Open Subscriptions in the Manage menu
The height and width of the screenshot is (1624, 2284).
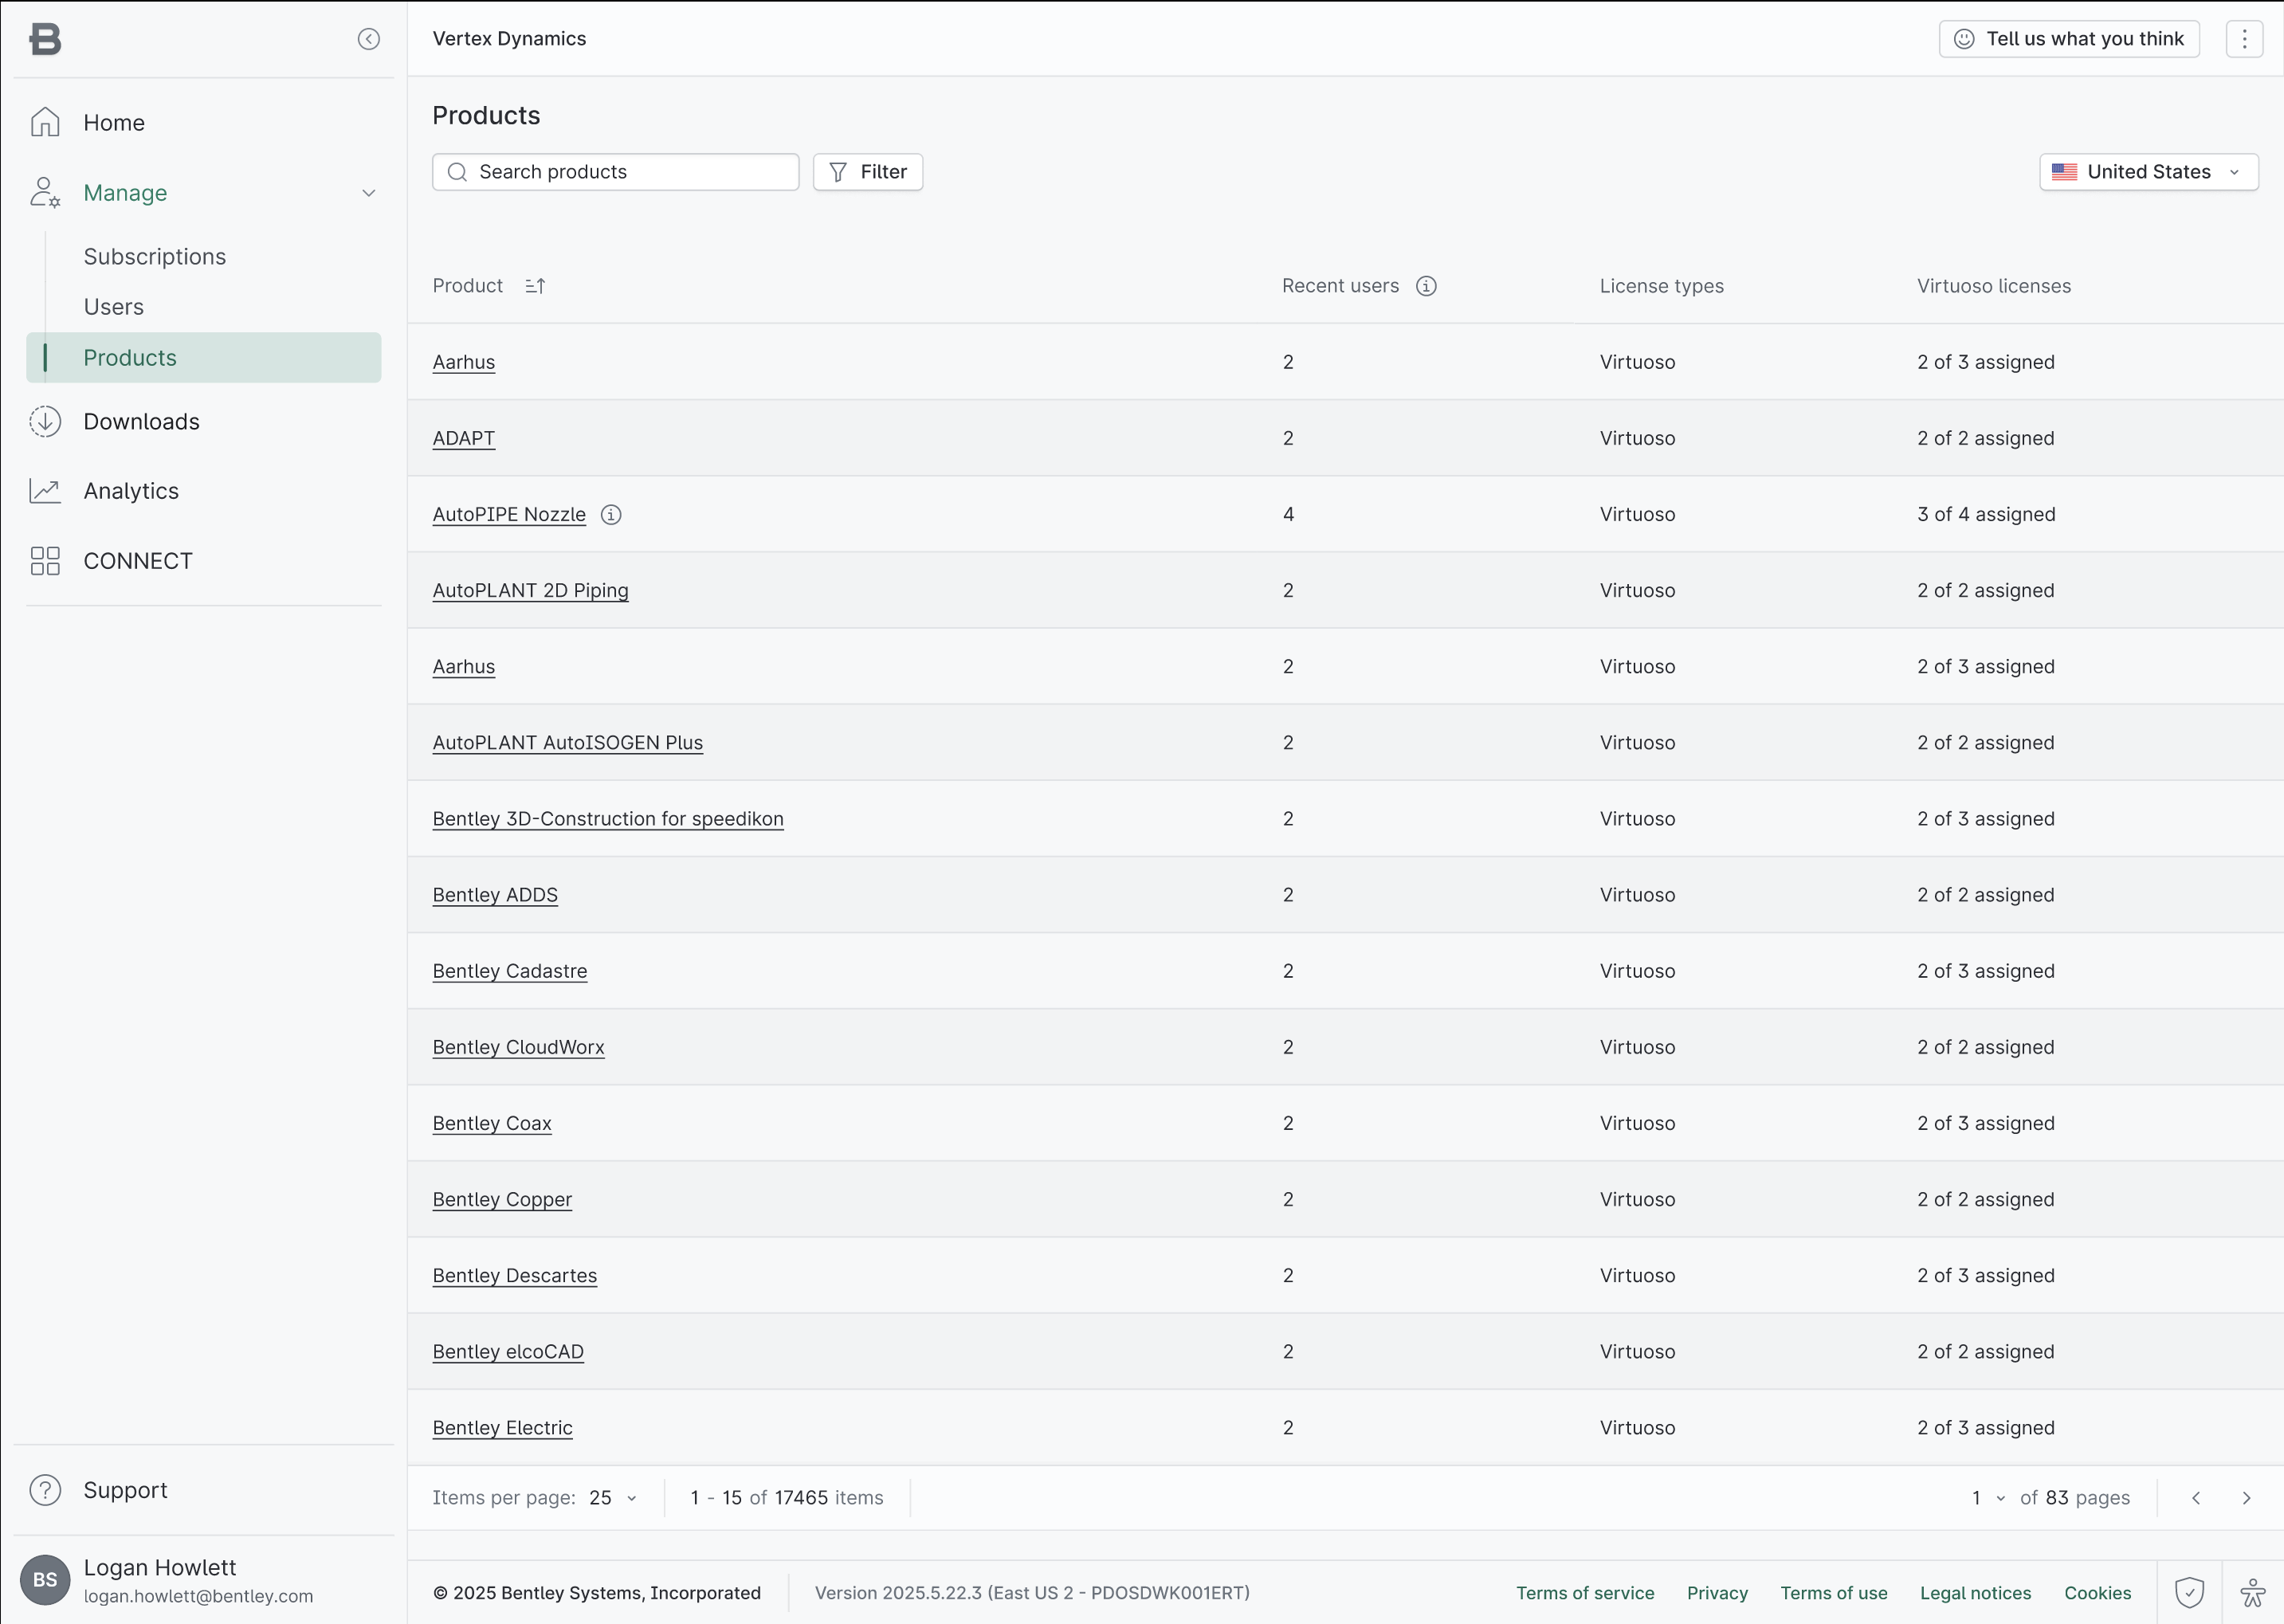point(155,257)
